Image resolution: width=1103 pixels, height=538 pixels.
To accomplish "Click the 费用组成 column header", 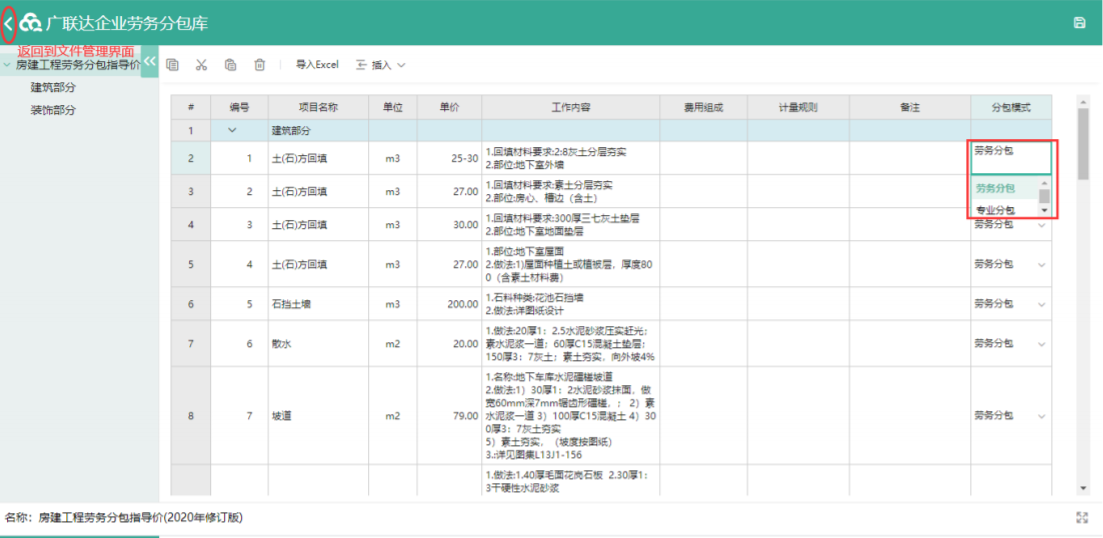I will [703, 108].
